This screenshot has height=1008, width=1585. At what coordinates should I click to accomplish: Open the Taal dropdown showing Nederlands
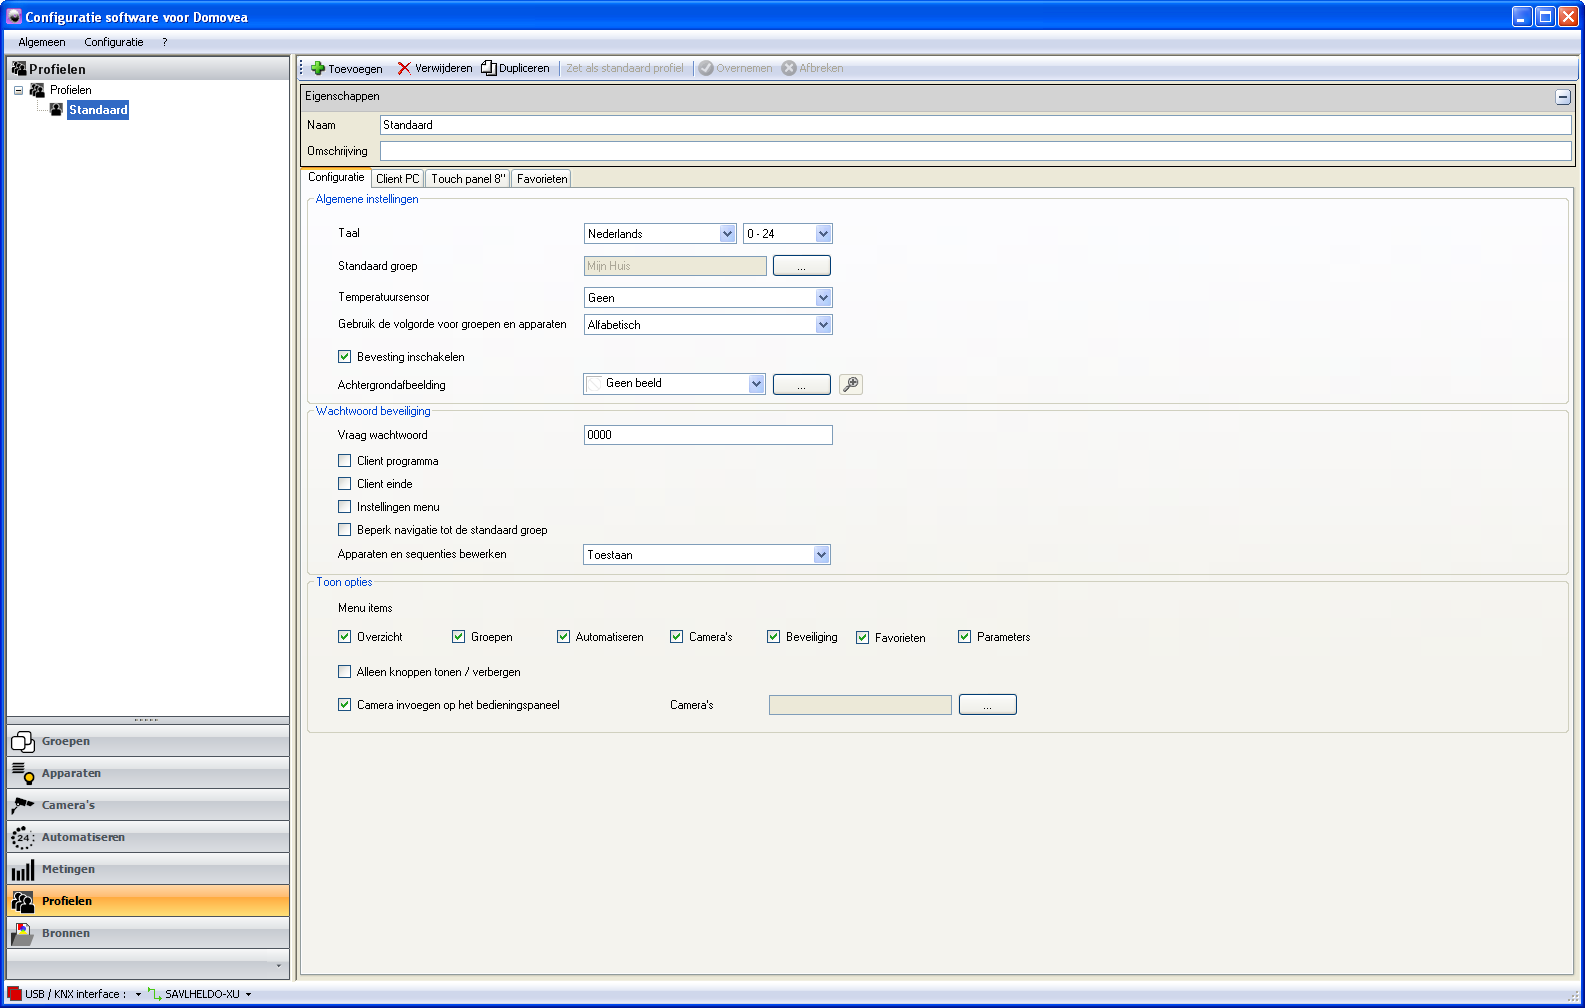pos(661,234)
